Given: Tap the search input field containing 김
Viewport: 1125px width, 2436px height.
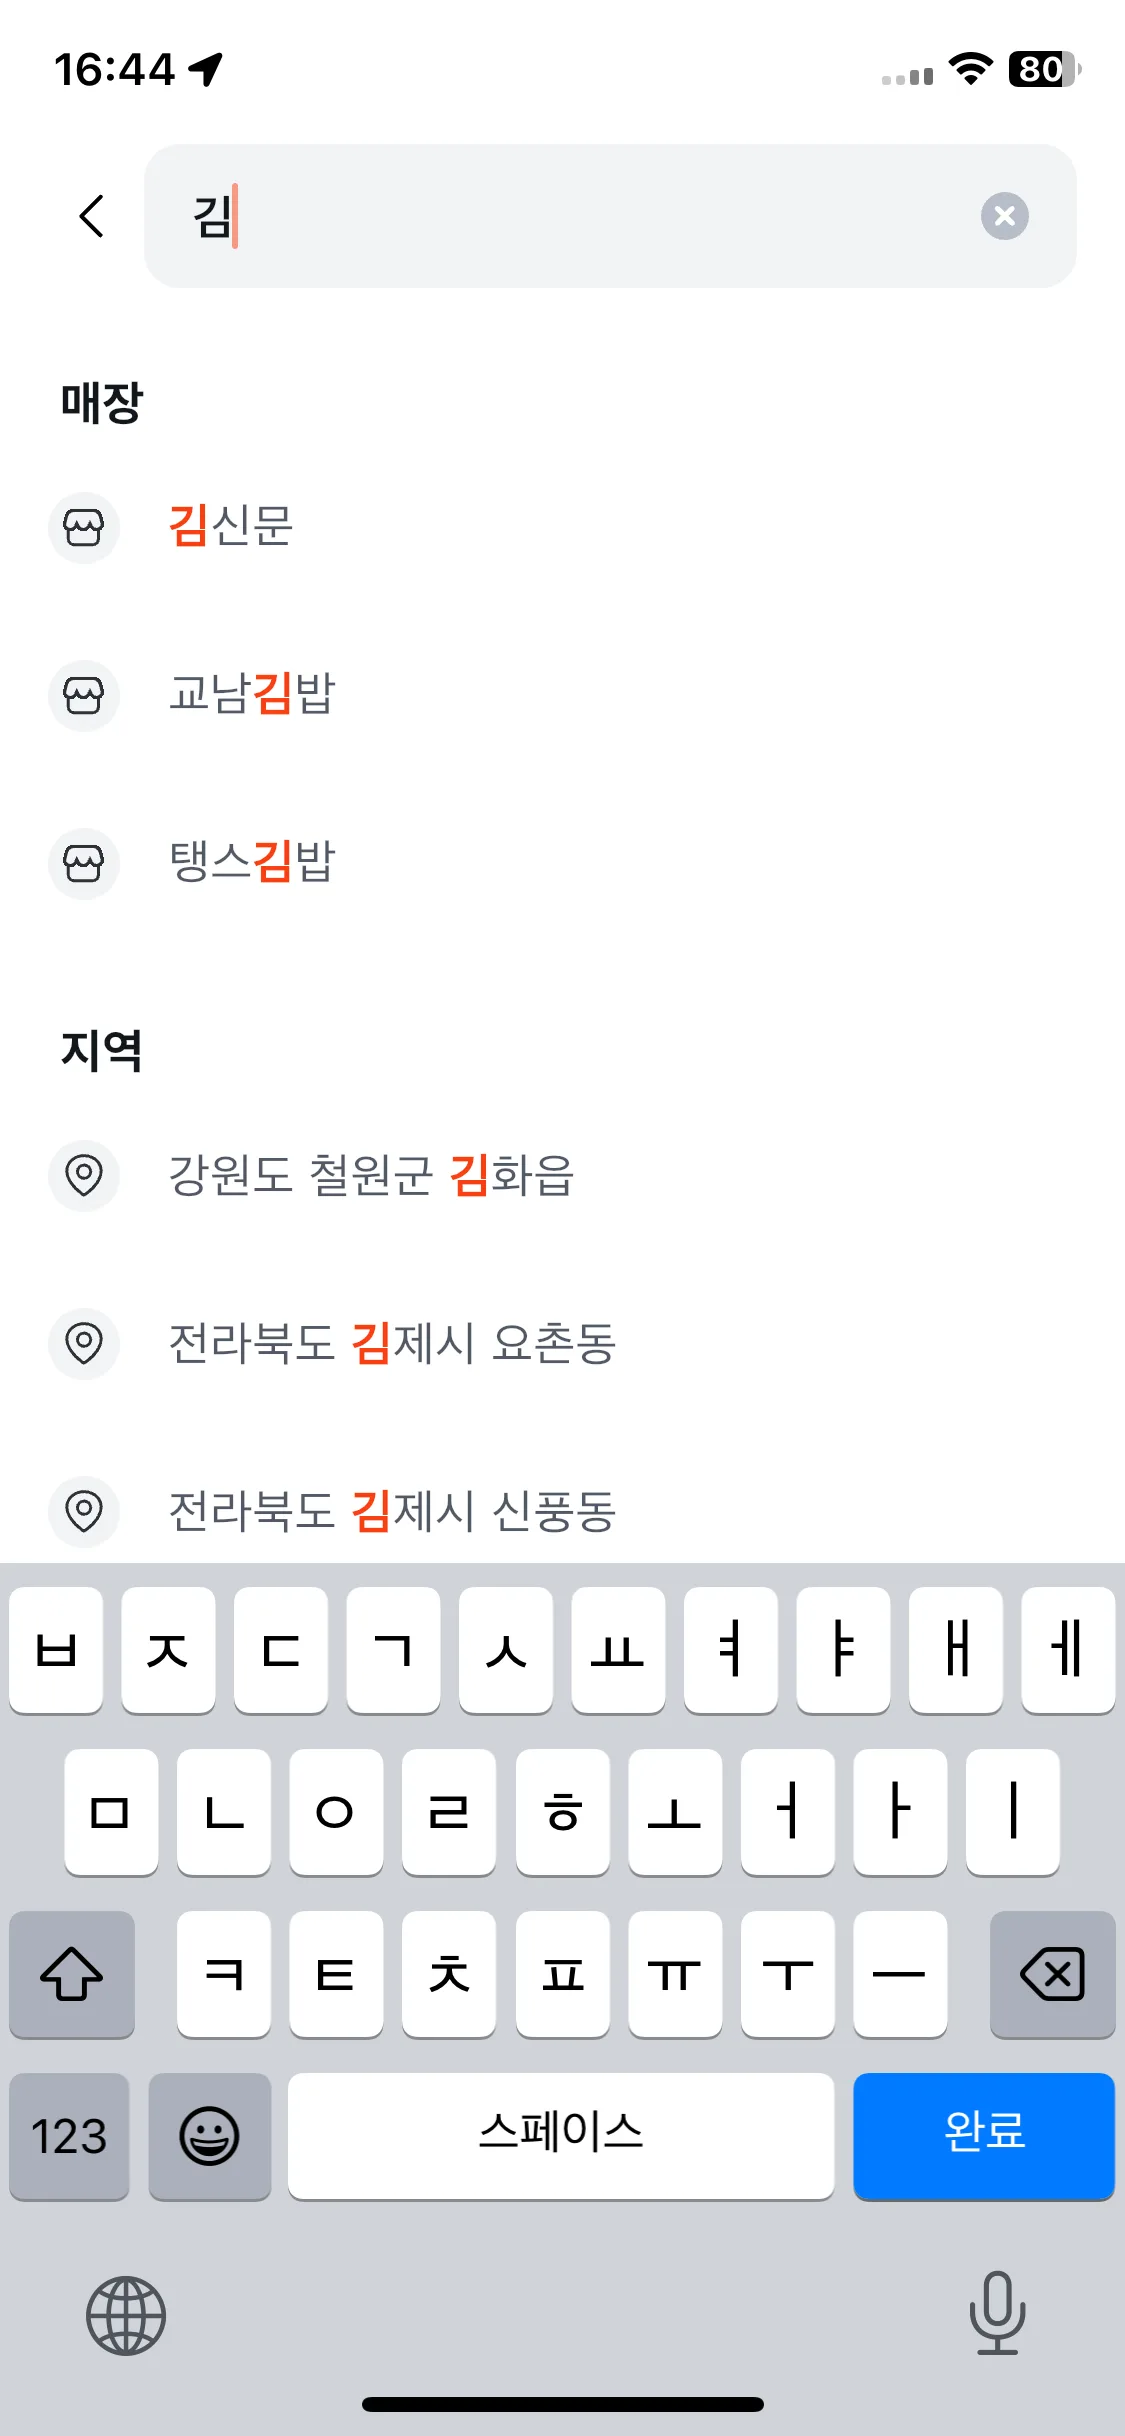Looking at the screenshot, I should [610, 216].
